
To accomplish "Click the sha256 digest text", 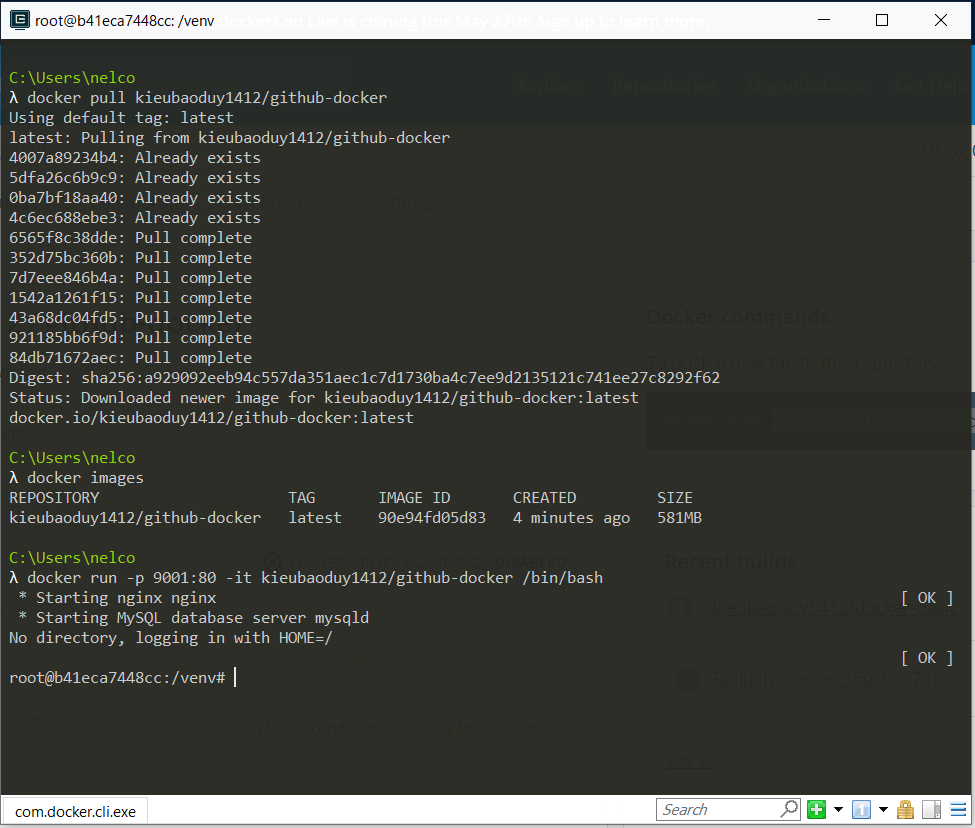I will coord(400,378).
